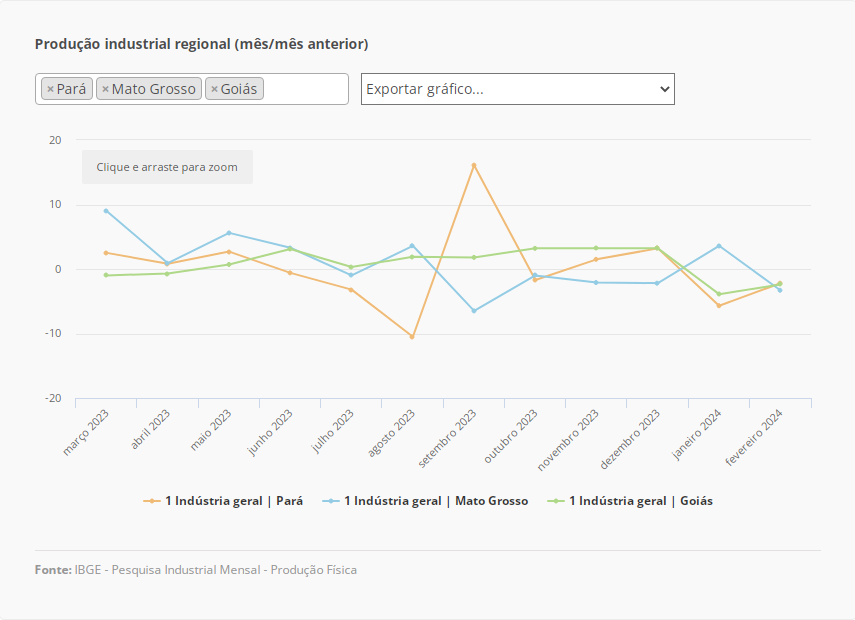Remove the Mato Grosso tag via x icon
855x620 pixels.
point(105,89)
